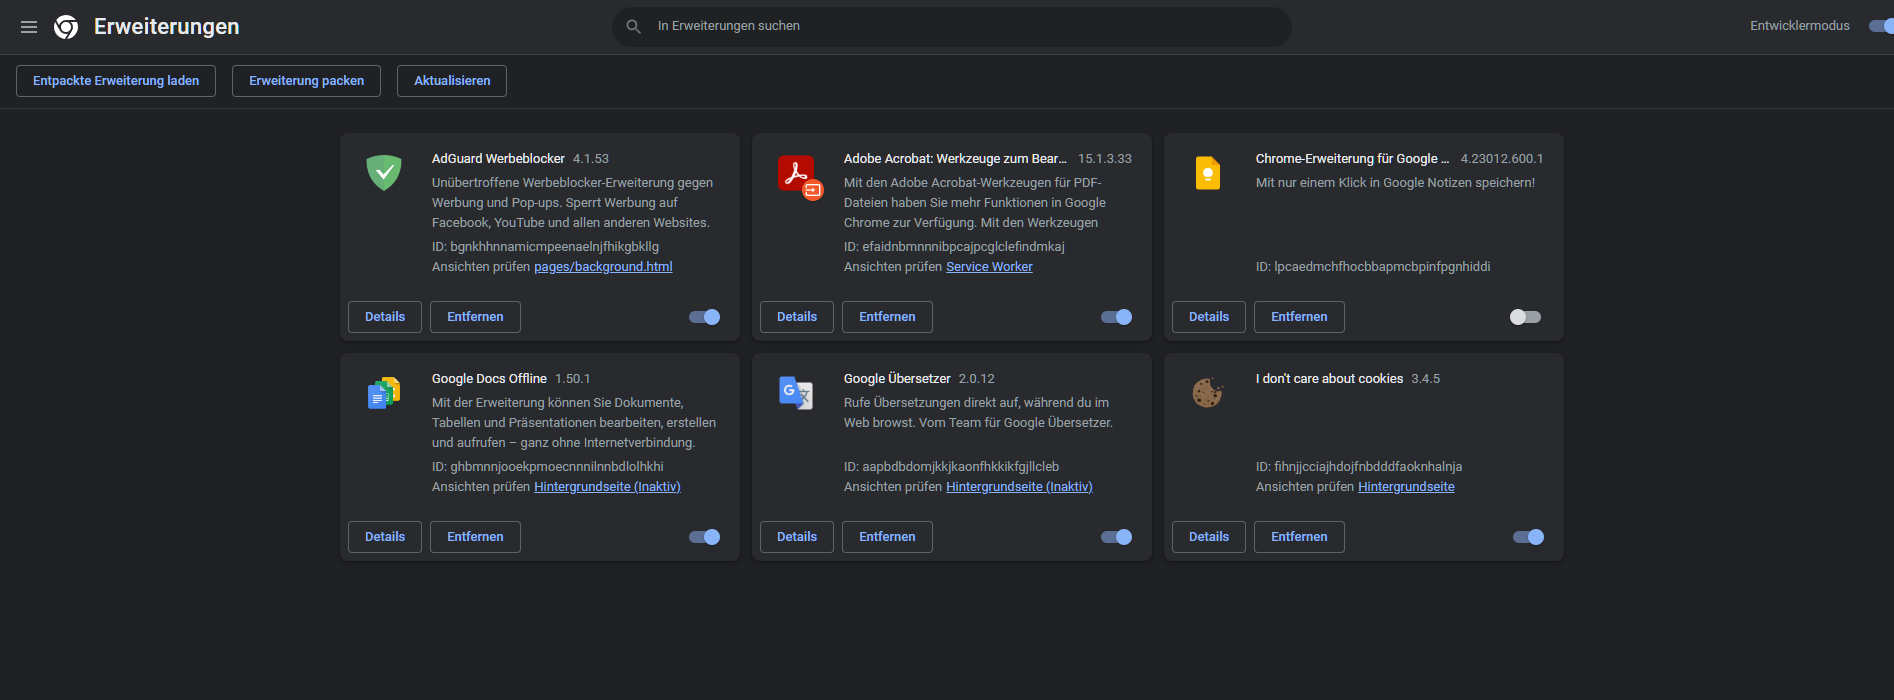Click Entfernen on Adobe Acrobat card
This screenshot has height=700, width=1894.
[x=887, y=317]
